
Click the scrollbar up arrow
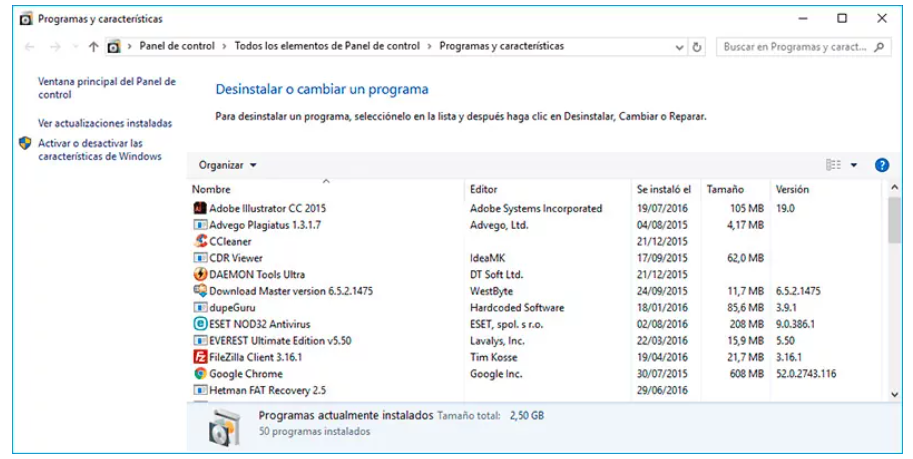(894, 188)
